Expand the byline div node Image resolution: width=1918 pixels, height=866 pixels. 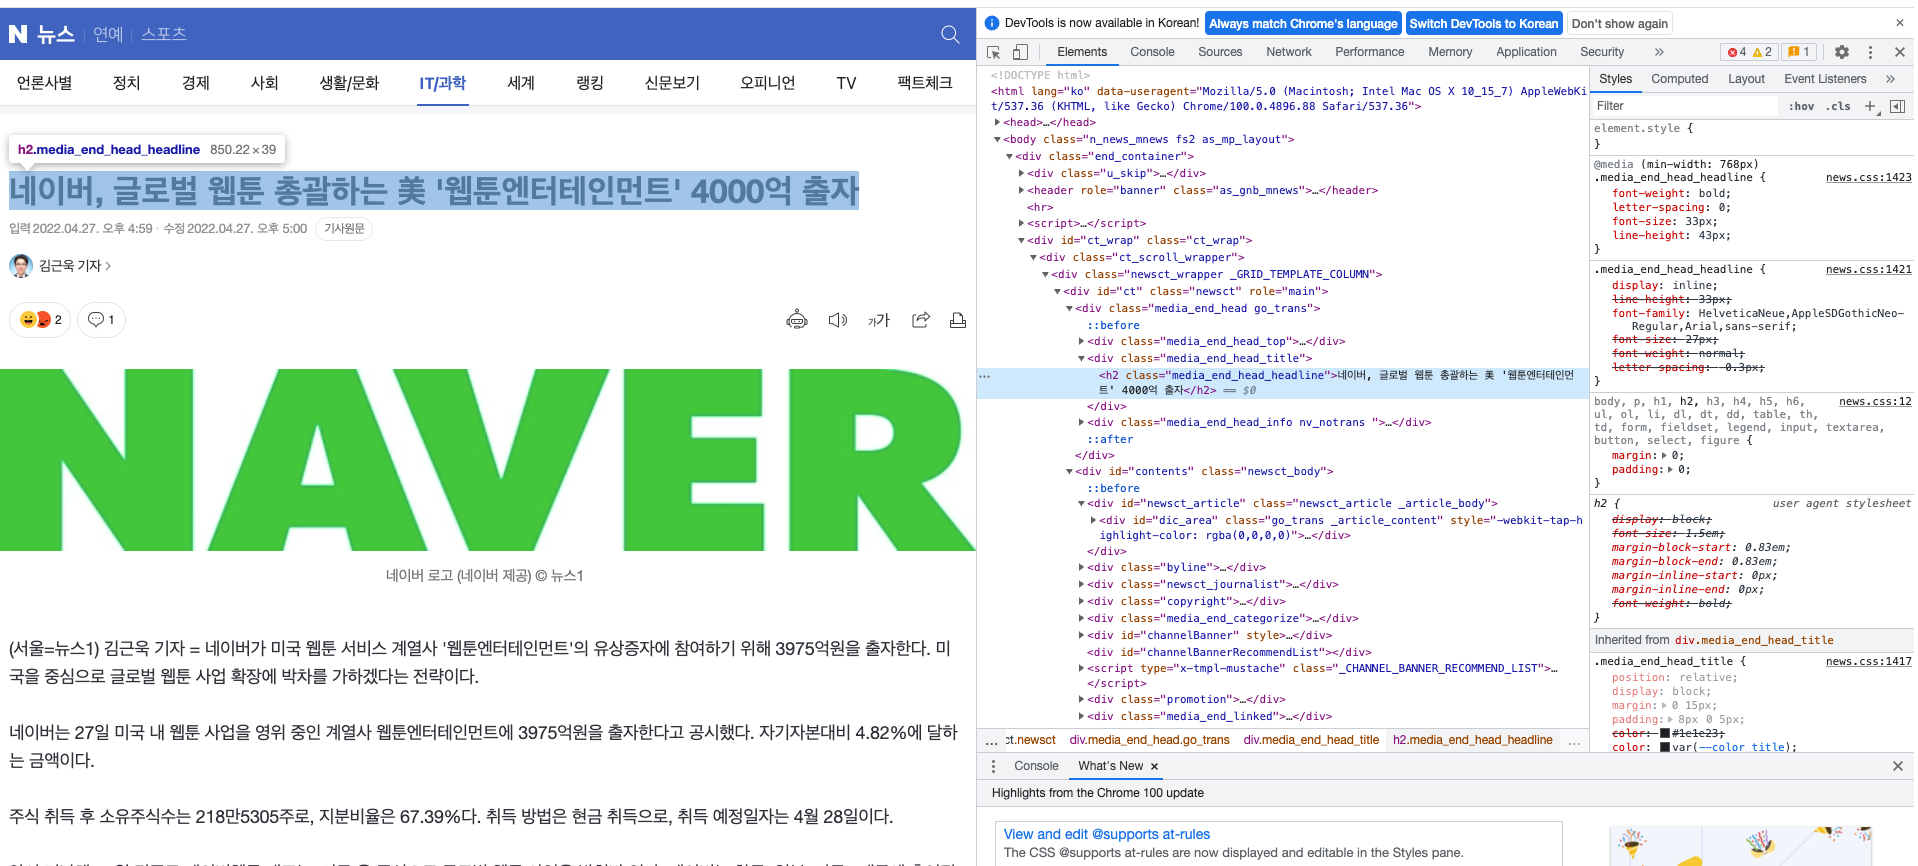(1081, 567)
